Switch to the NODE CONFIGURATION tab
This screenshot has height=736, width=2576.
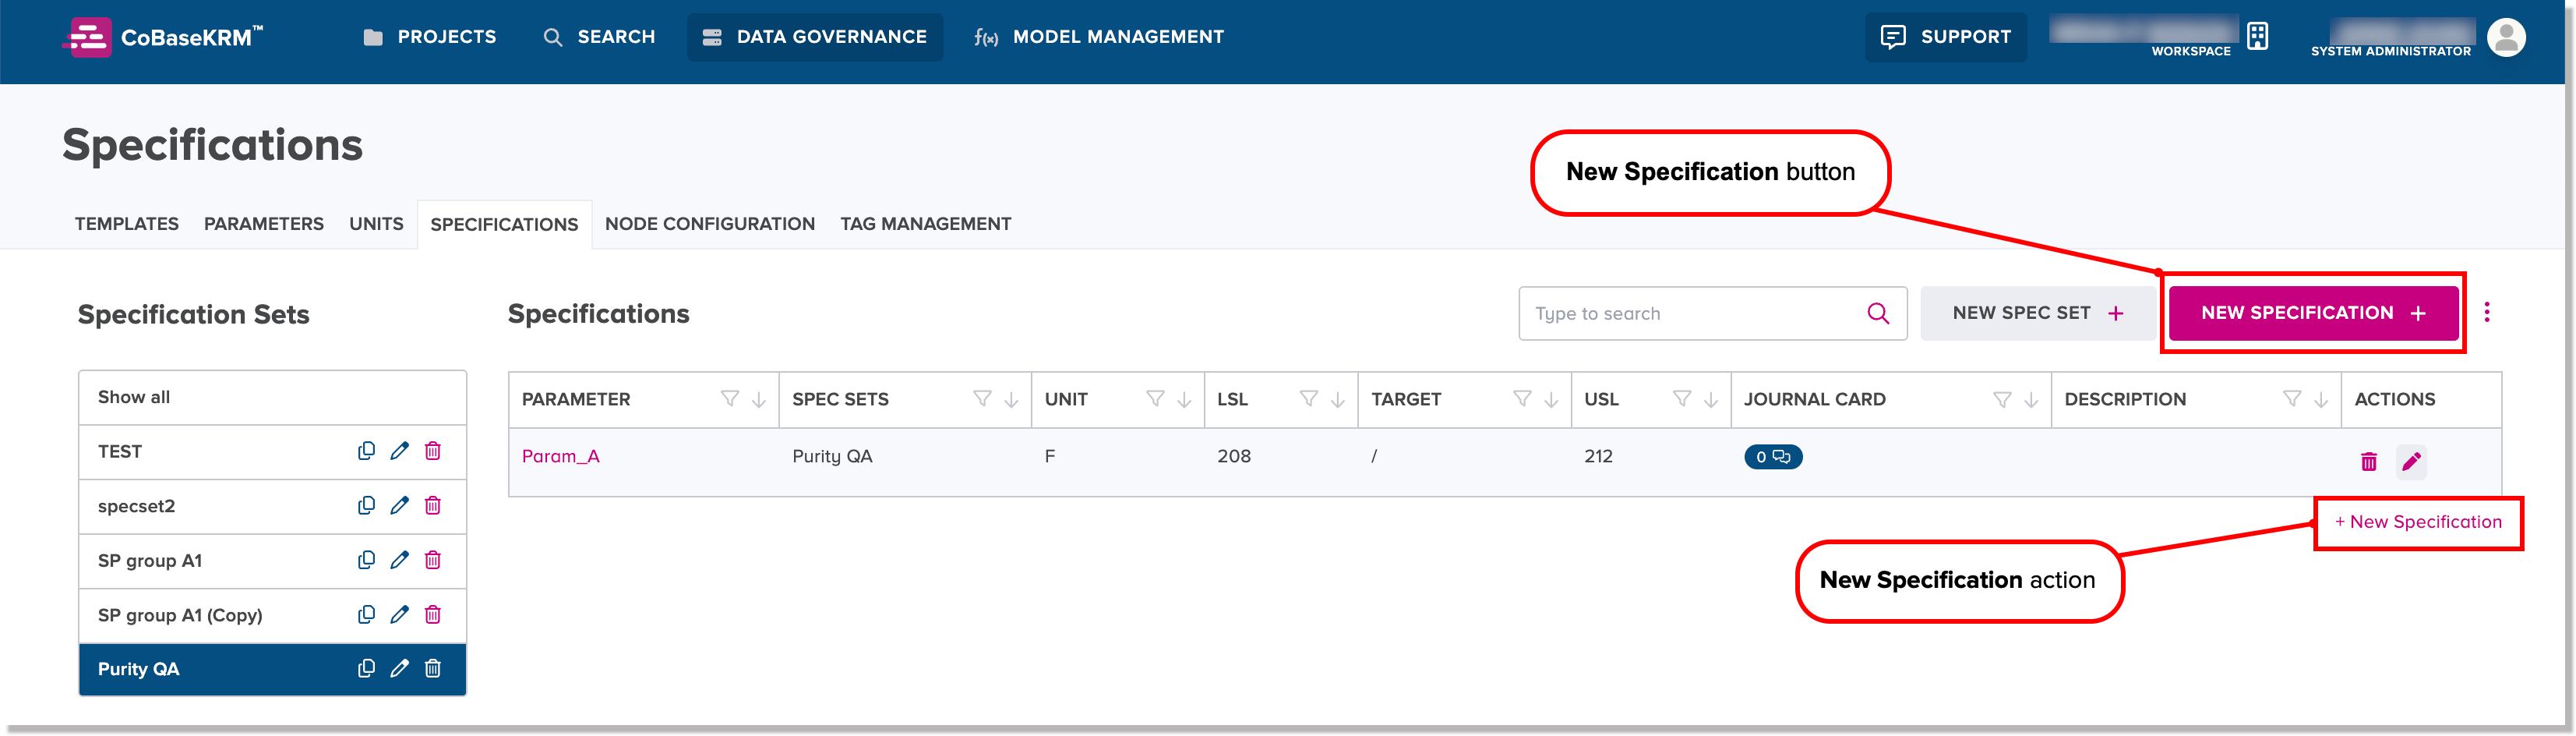pyautogui.click(x=709, y=224)
